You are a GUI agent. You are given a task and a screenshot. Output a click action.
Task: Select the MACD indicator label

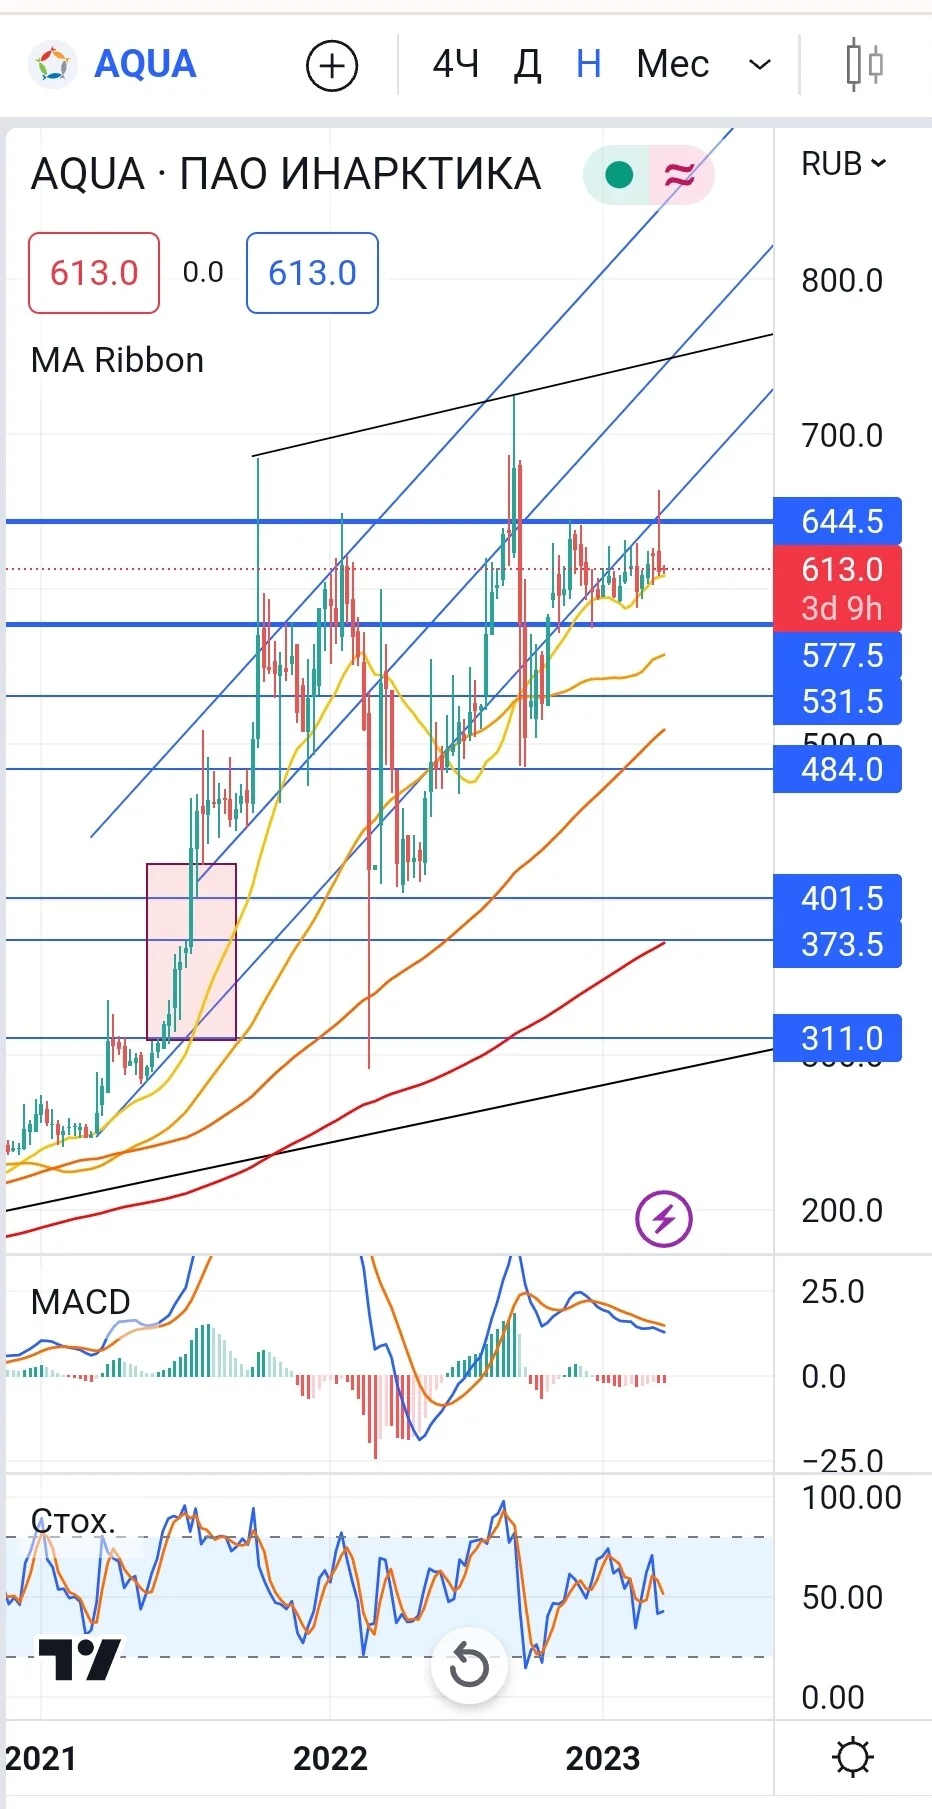(x=81, y=1301)
